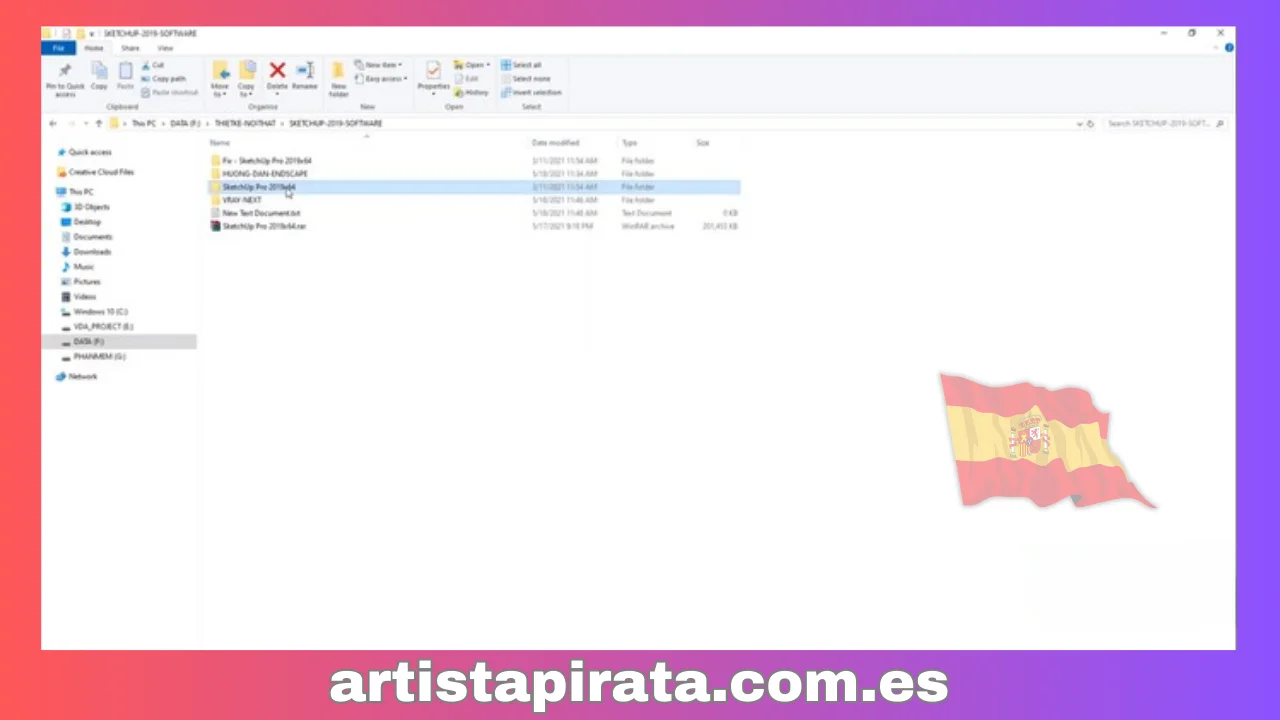Select highlighted SketchUp Pro 2019x64 folder
Viewport: 1280px width, 720px height.
[x=474, y=187]
